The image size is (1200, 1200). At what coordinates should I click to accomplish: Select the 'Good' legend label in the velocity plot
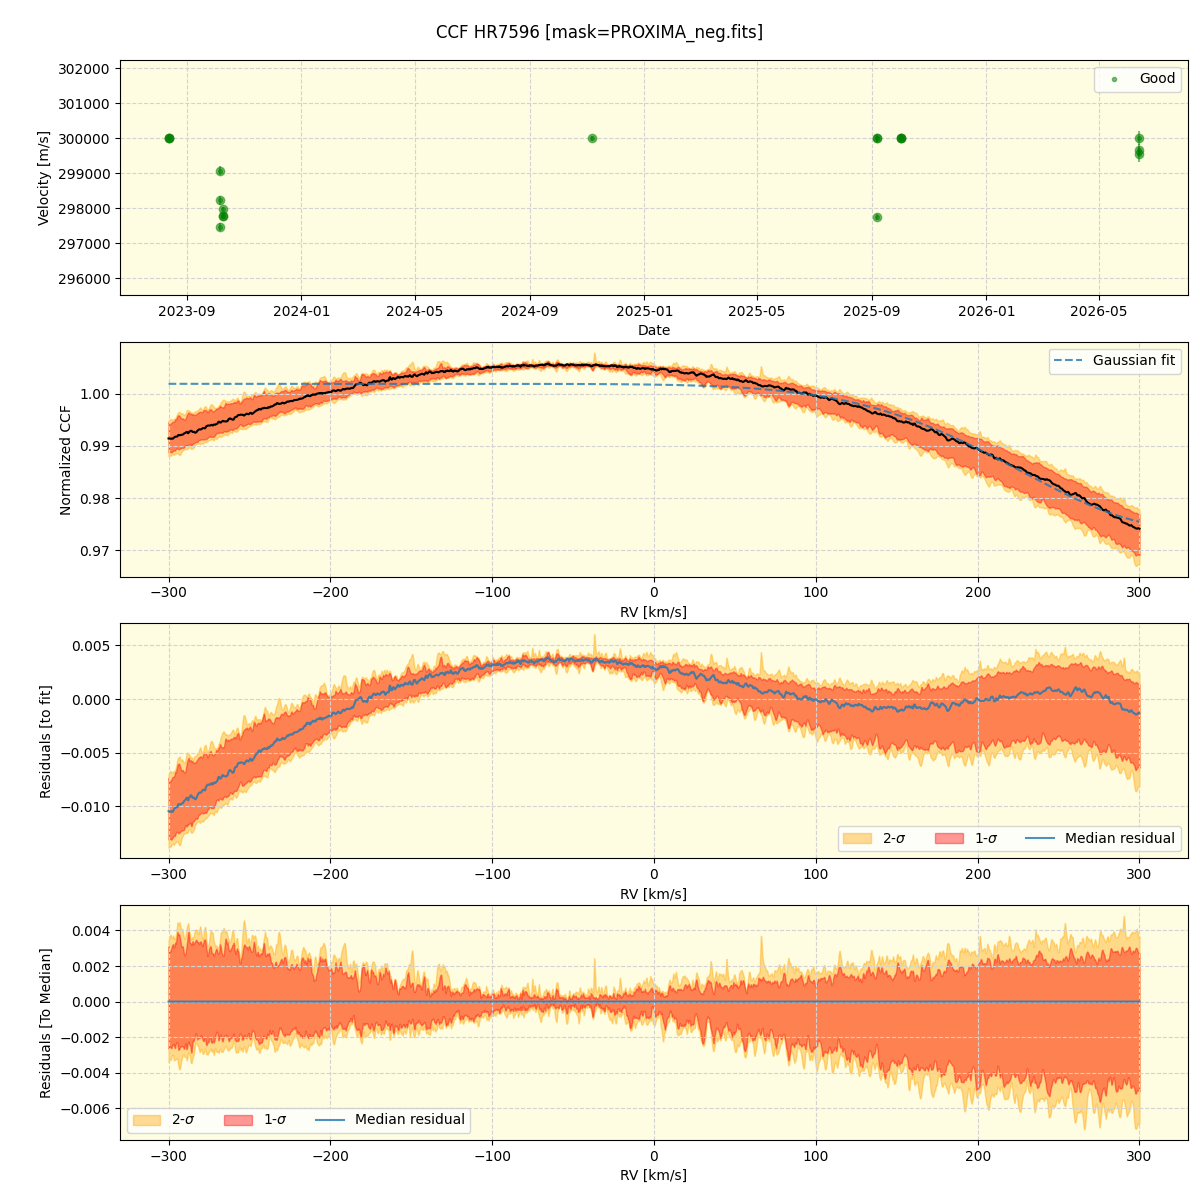(x=1157, y=79)
